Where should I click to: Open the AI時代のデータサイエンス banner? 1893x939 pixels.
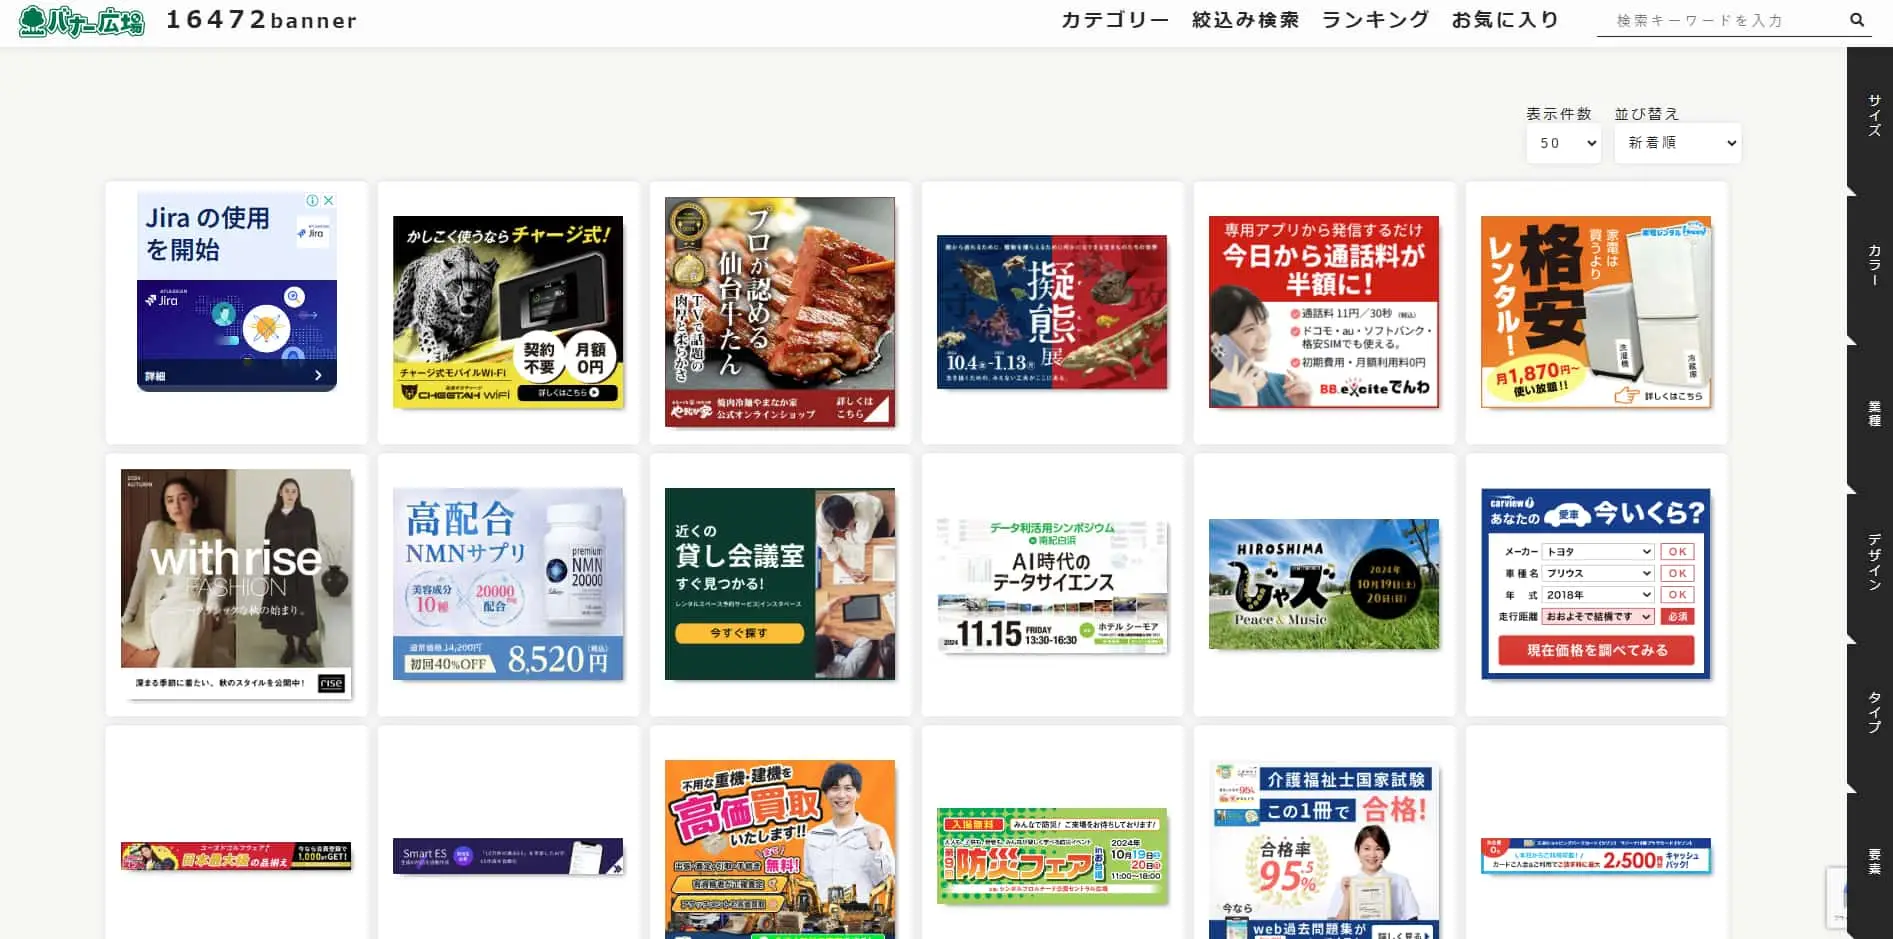tap(1052, 584)
